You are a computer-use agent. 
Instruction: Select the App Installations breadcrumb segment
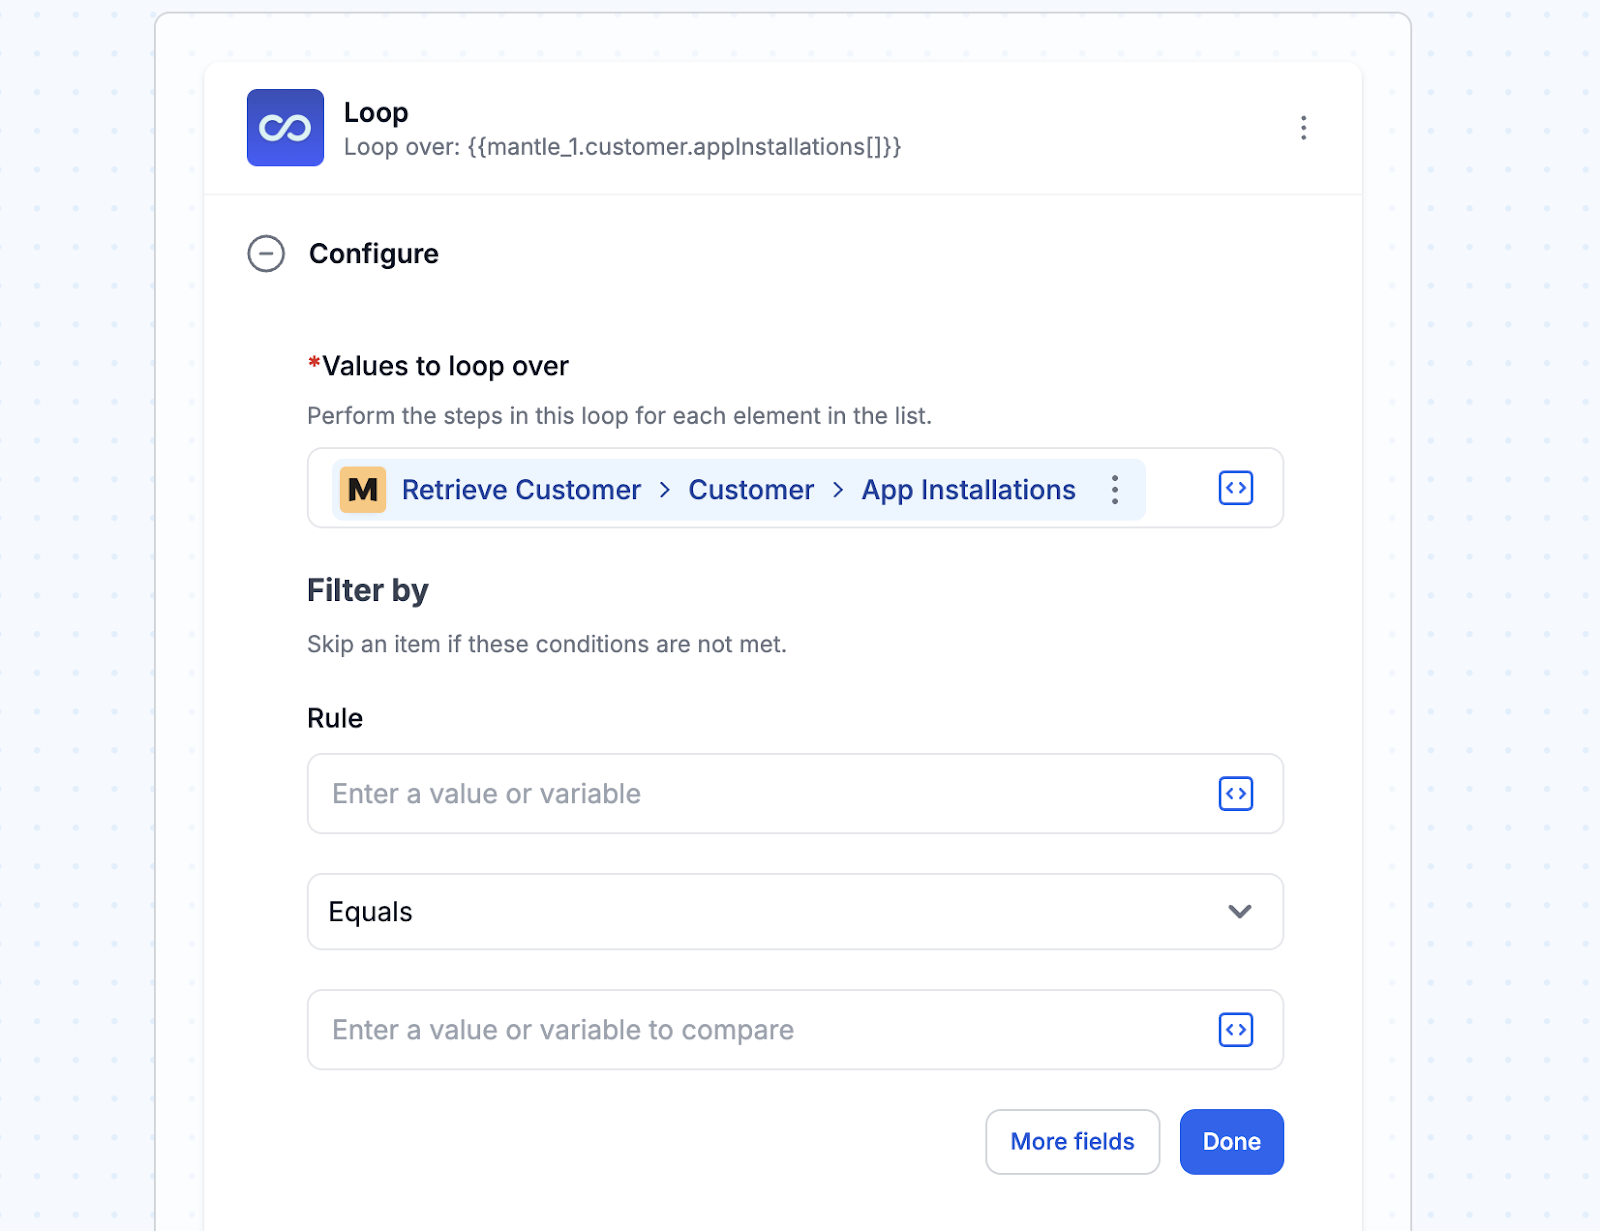(968, 490)
